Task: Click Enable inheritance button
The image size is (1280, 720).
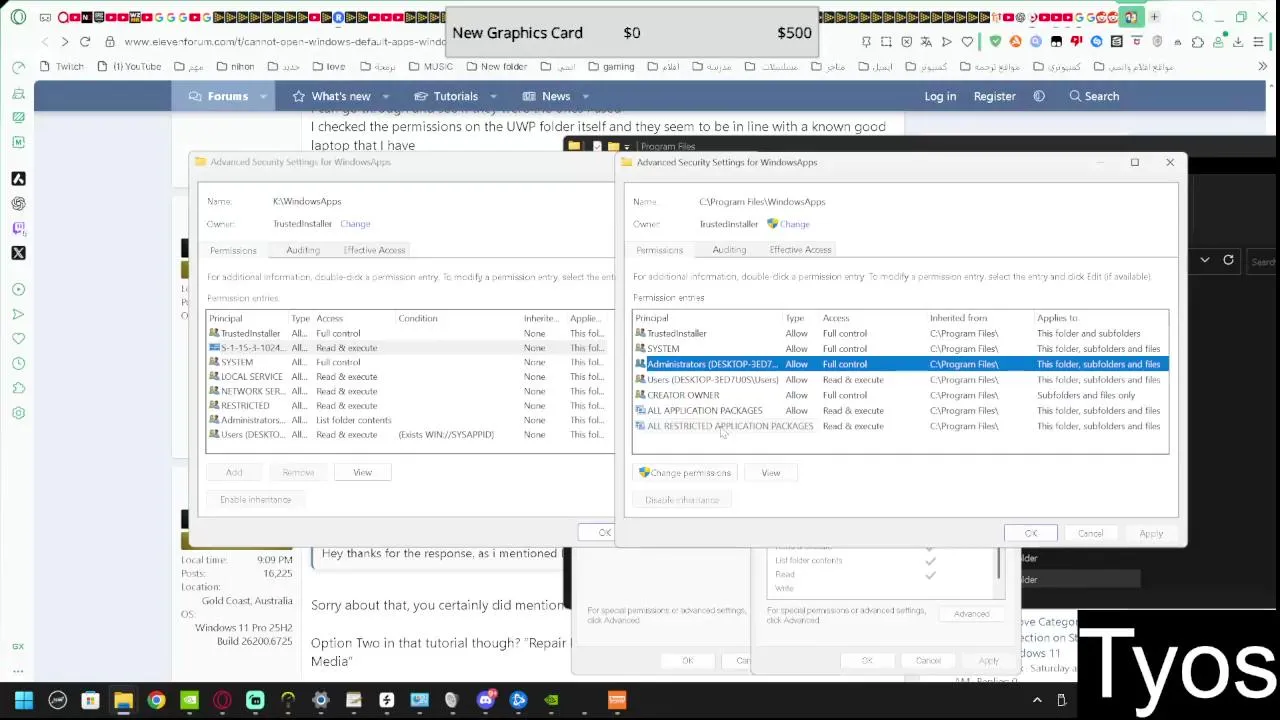Action: [x=255, y=500]
